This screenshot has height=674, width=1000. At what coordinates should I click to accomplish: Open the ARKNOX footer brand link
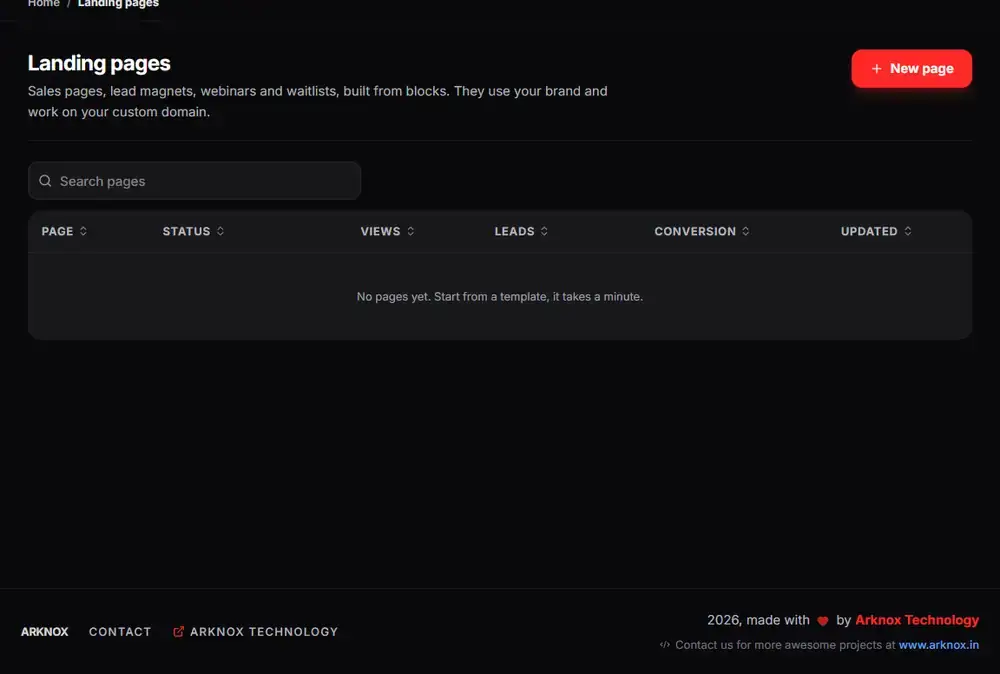click(x=45, y=632)
